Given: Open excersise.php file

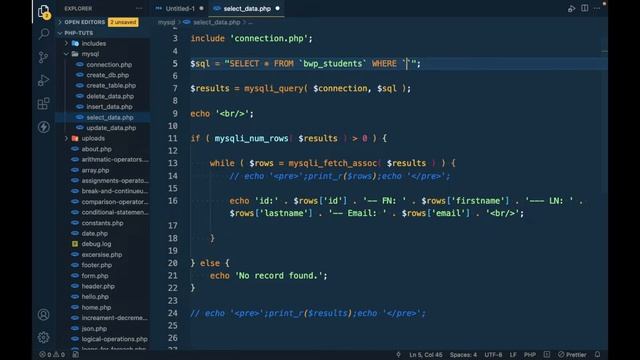Looking at the screenshot, I should pyautogui.click(x=102, y=254).
